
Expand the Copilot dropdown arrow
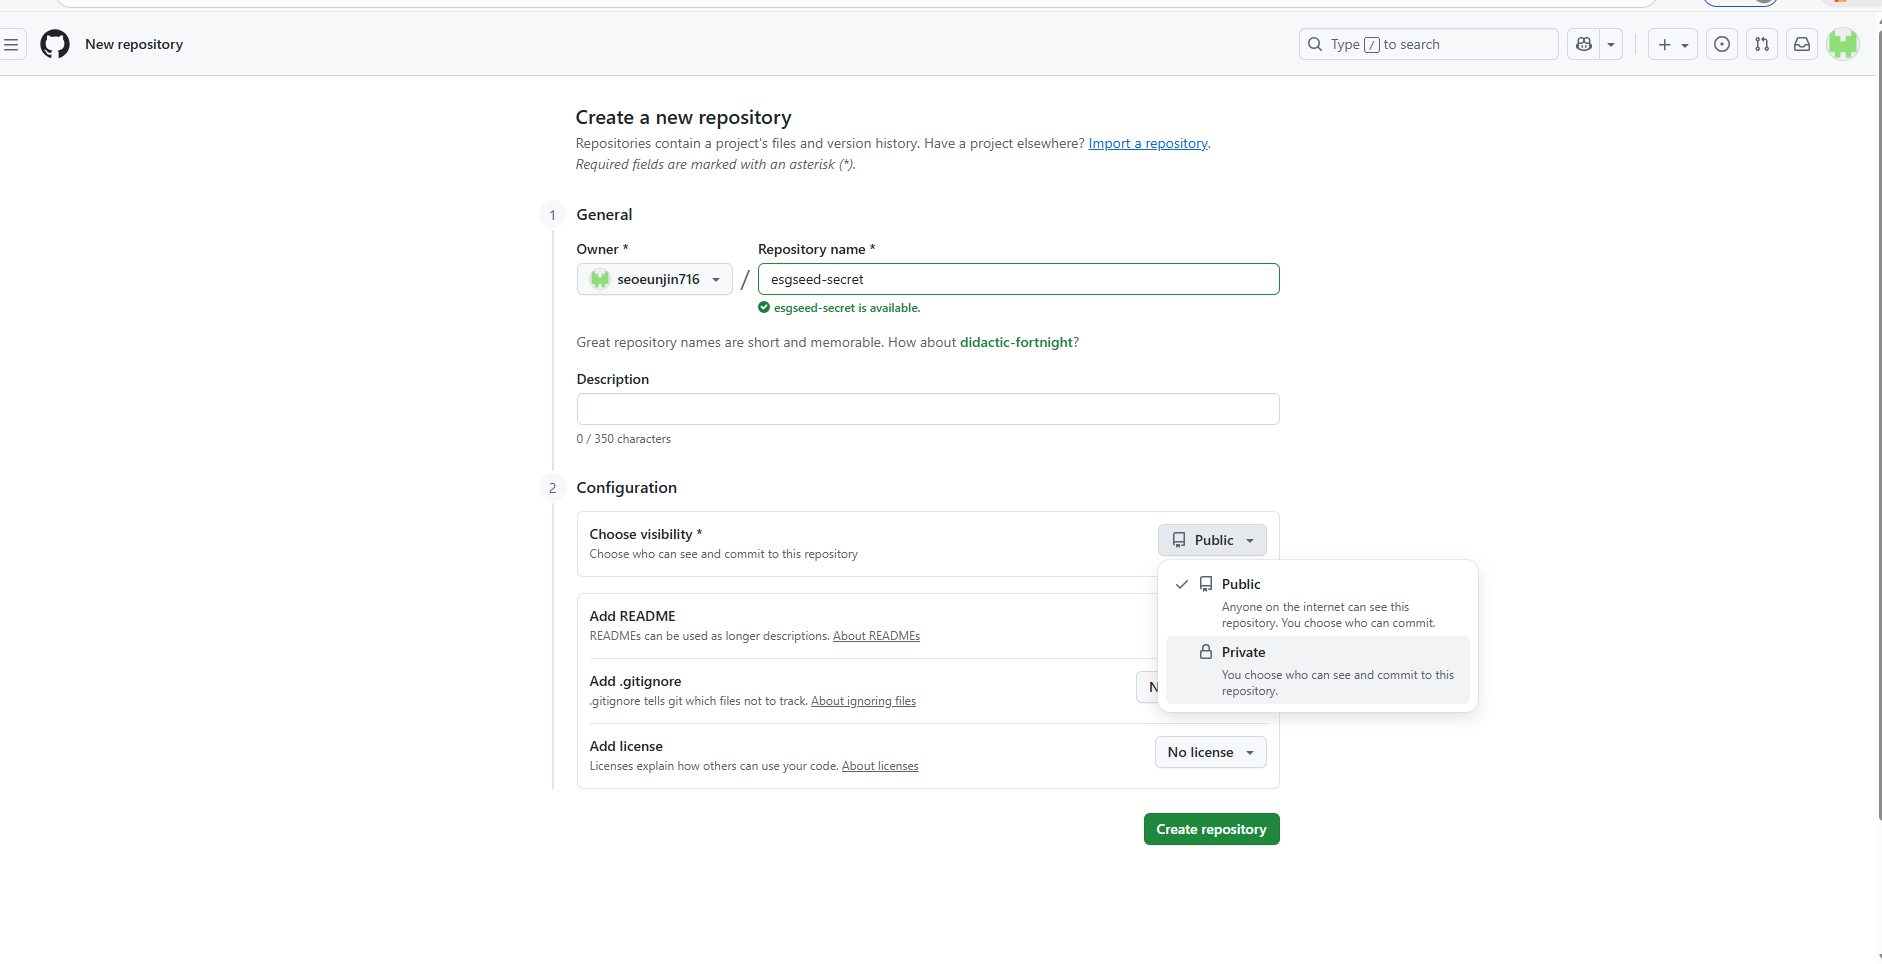tap(1610, 44)
